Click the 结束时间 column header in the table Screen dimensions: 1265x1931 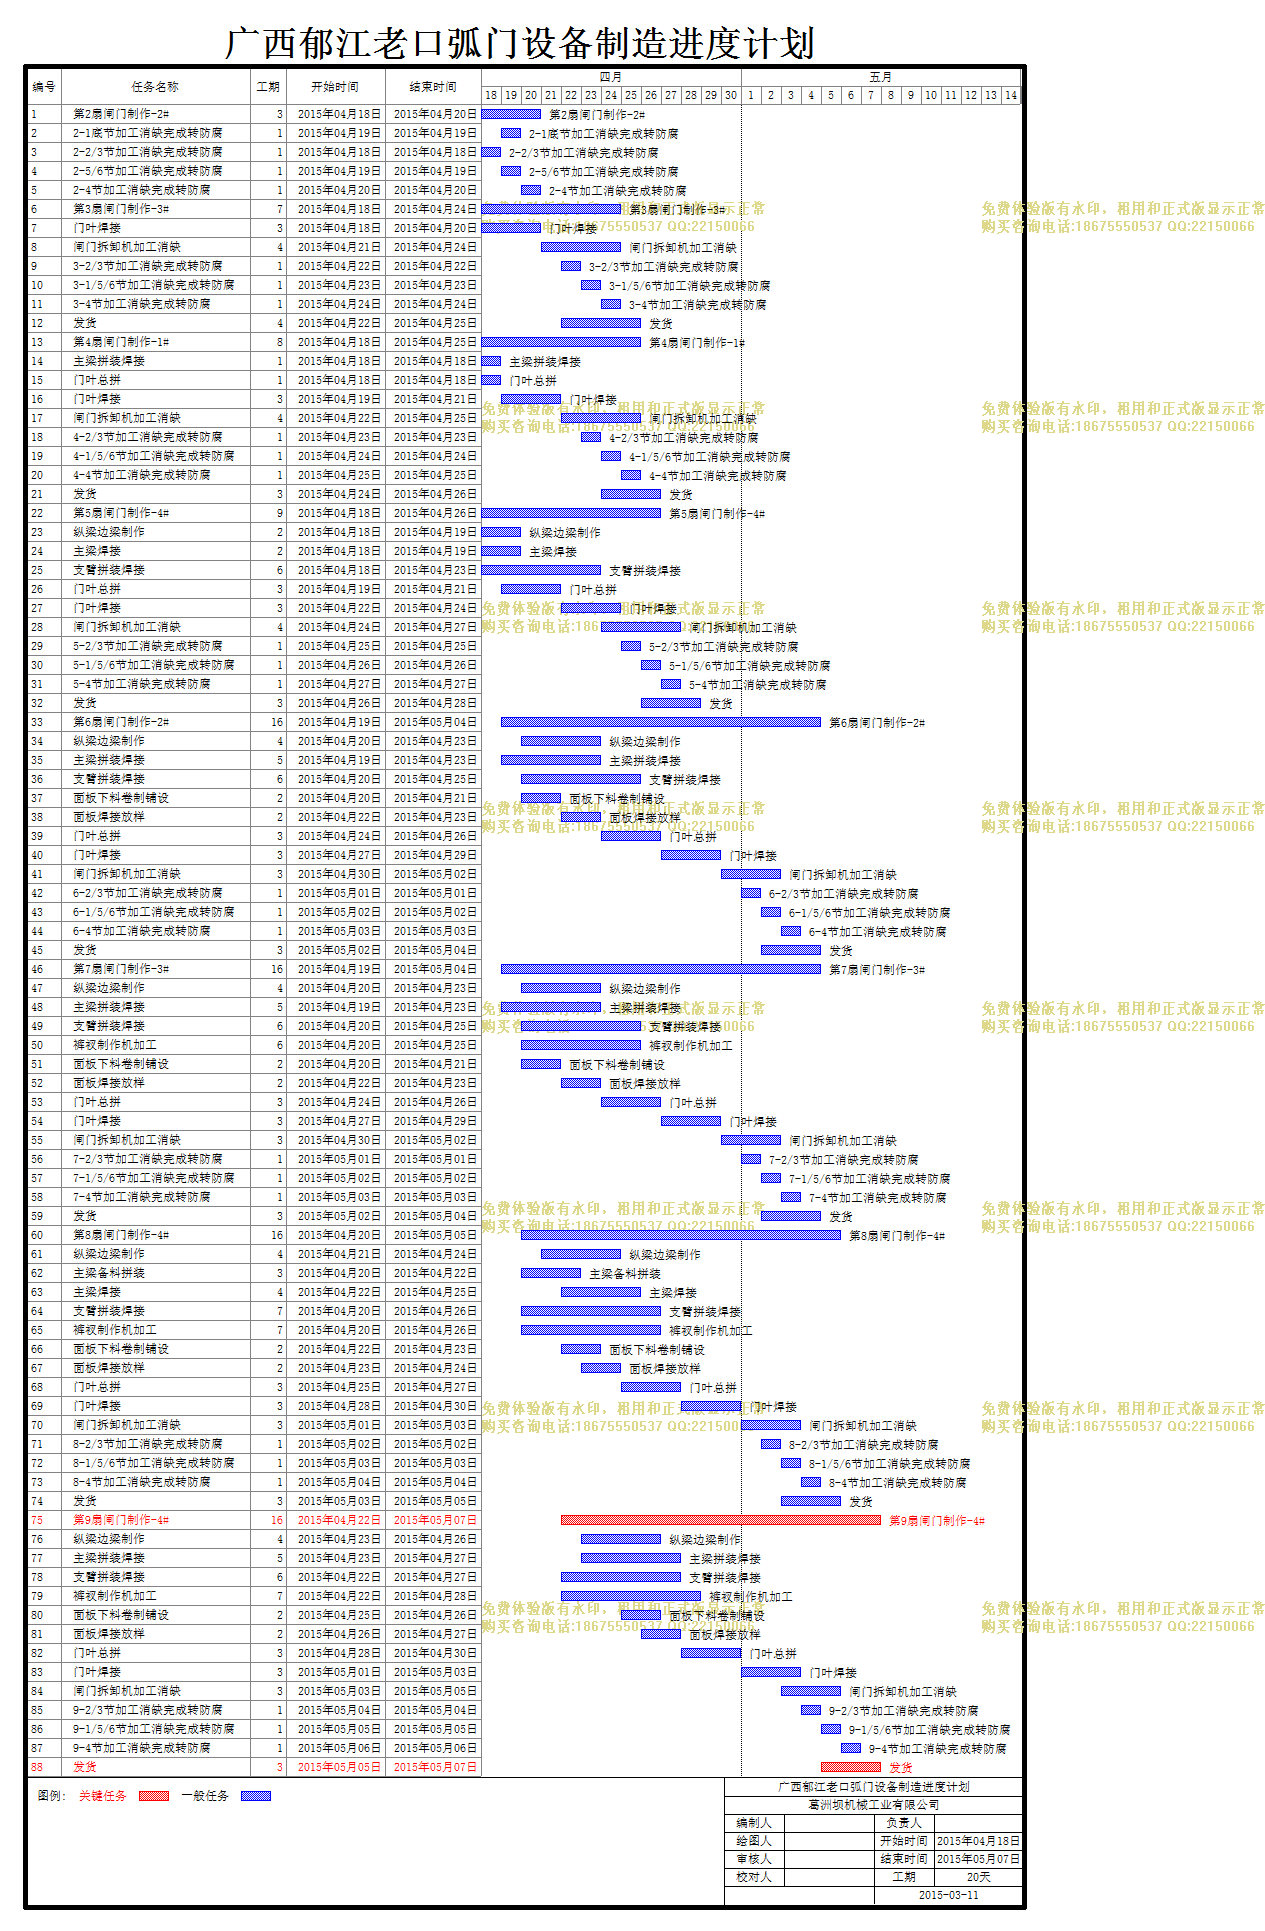tap(433, 87)
